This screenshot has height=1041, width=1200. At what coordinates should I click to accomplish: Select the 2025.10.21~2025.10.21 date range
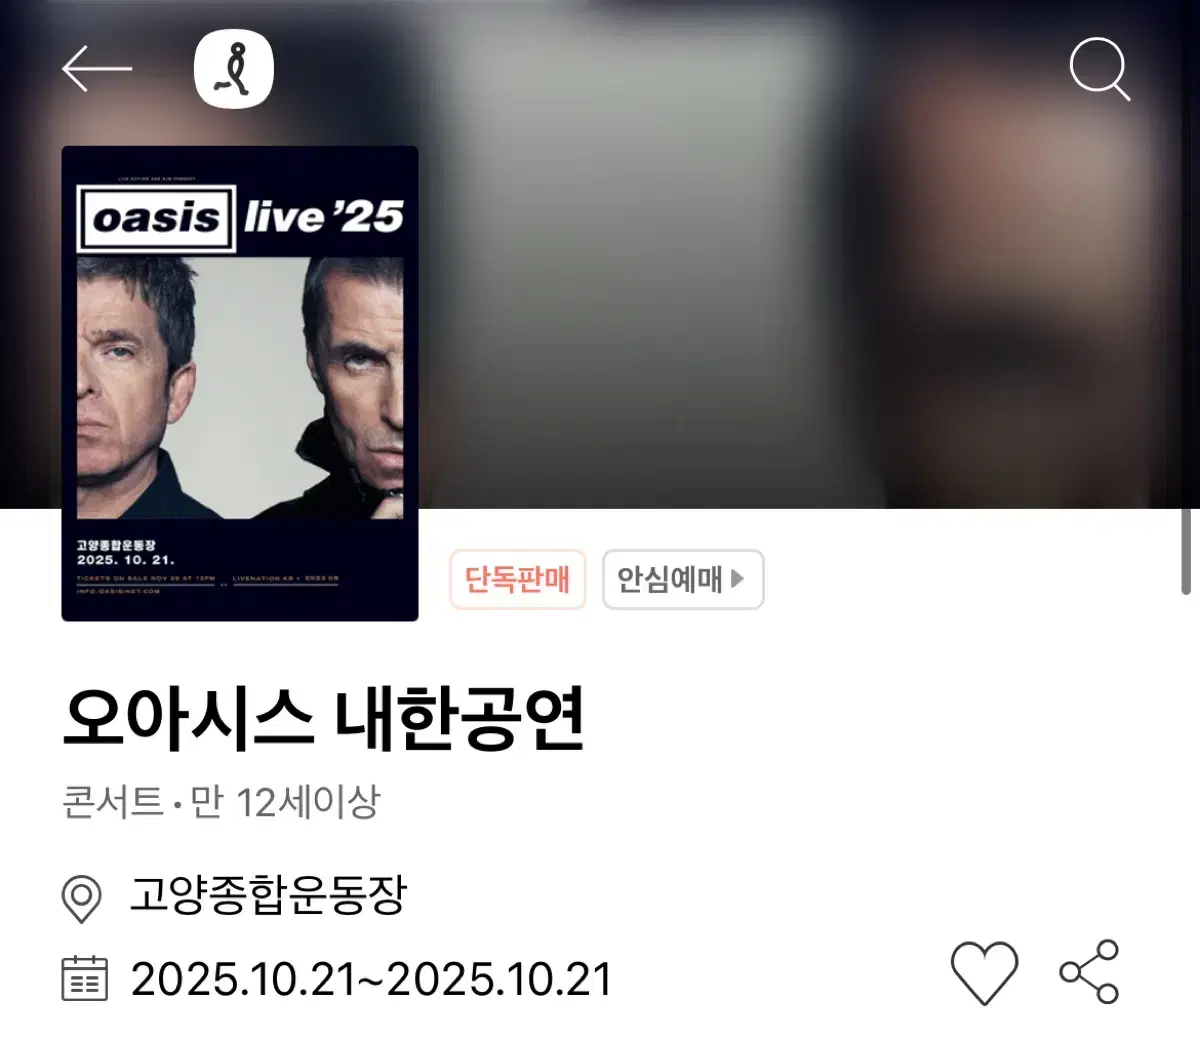click(371, 979)
